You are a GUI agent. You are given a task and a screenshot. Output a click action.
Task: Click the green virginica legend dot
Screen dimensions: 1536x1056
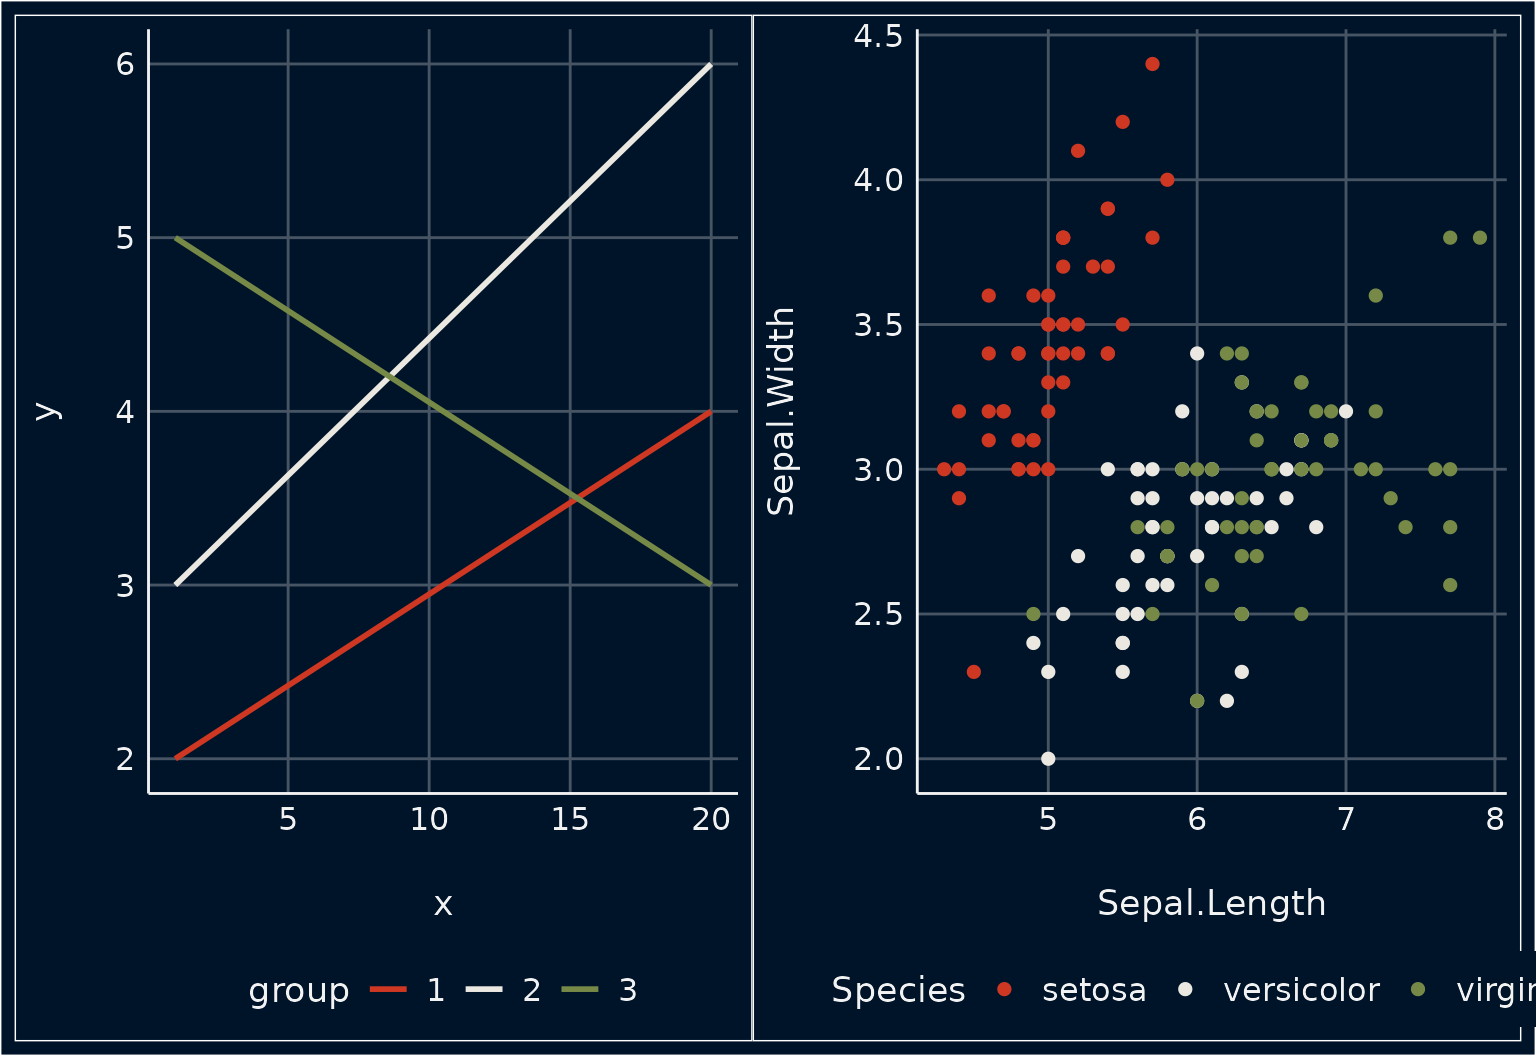pos(1417,990)
